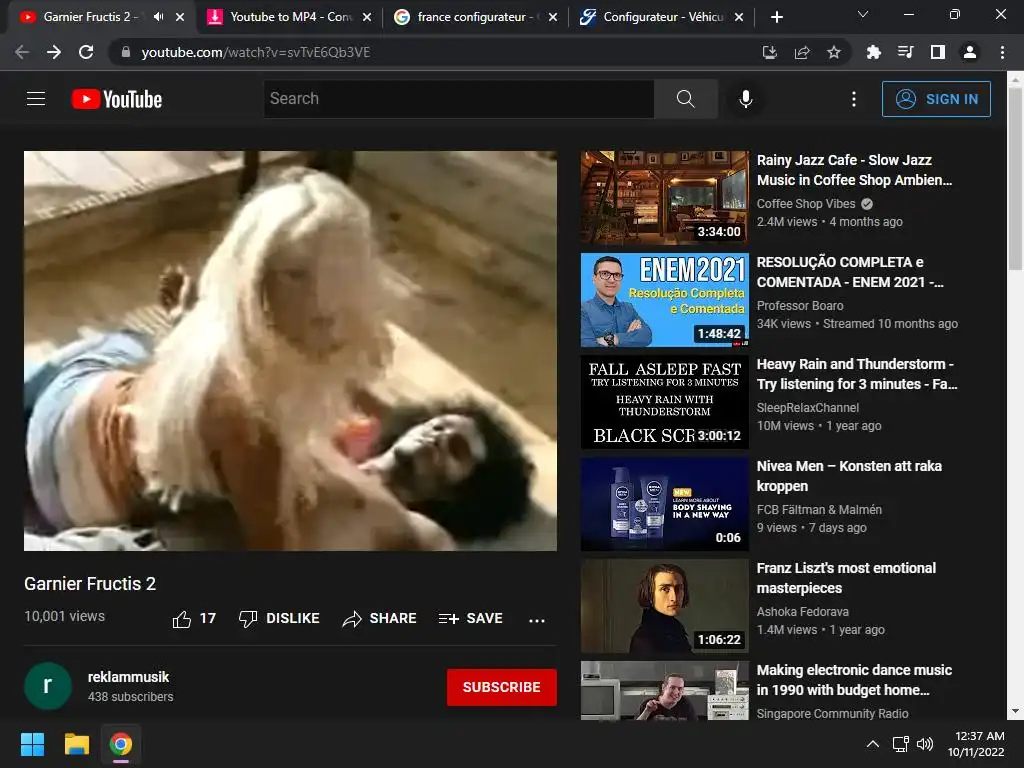Start voice search with the microphone icon
Image resolution: width=1024 pixels, height=768 pixels.
click(745, 99)
